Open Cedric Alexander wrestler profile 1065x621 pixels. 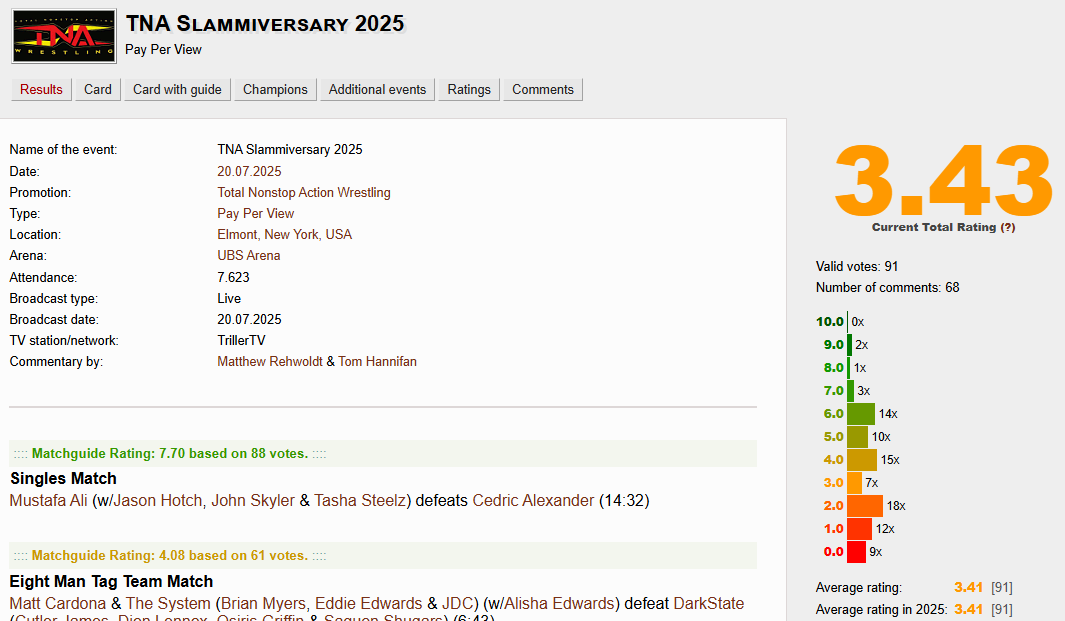point(533,501)
